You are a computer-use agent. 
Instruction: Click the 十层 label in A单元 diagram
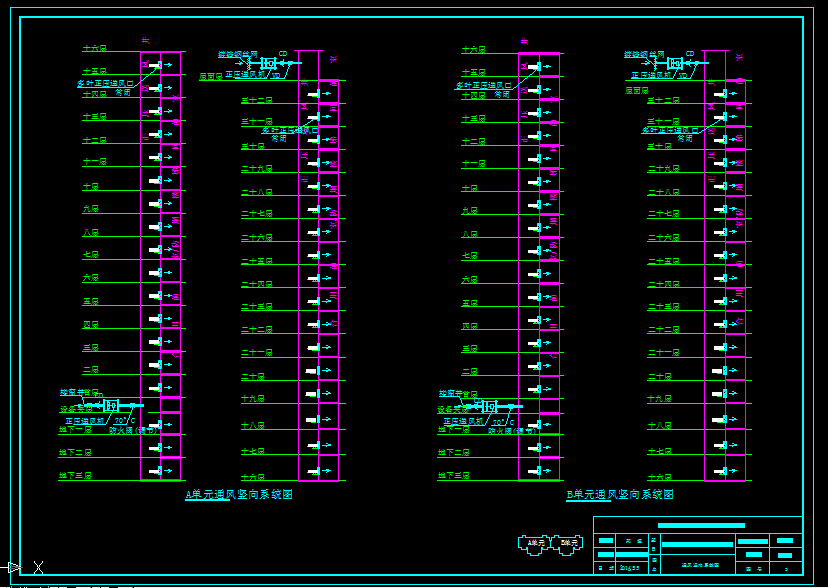pos(91,186)
